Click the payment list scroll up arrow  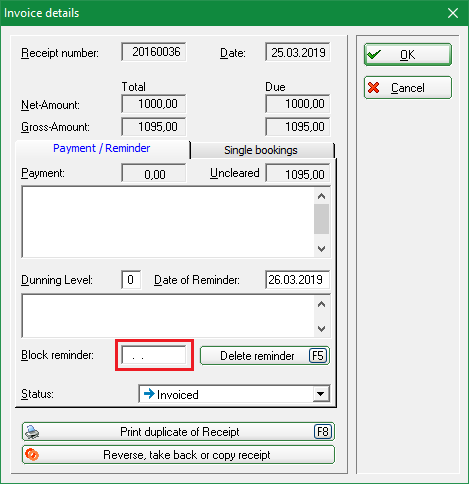(321, 196)
